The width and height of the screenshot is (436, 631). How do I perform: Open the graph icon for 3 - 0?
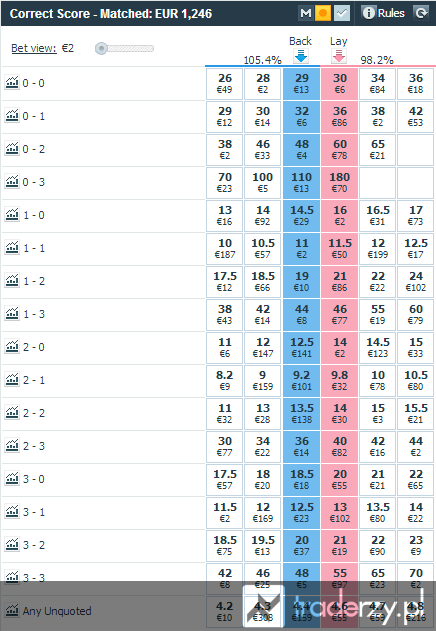click(x=12, y=478)
